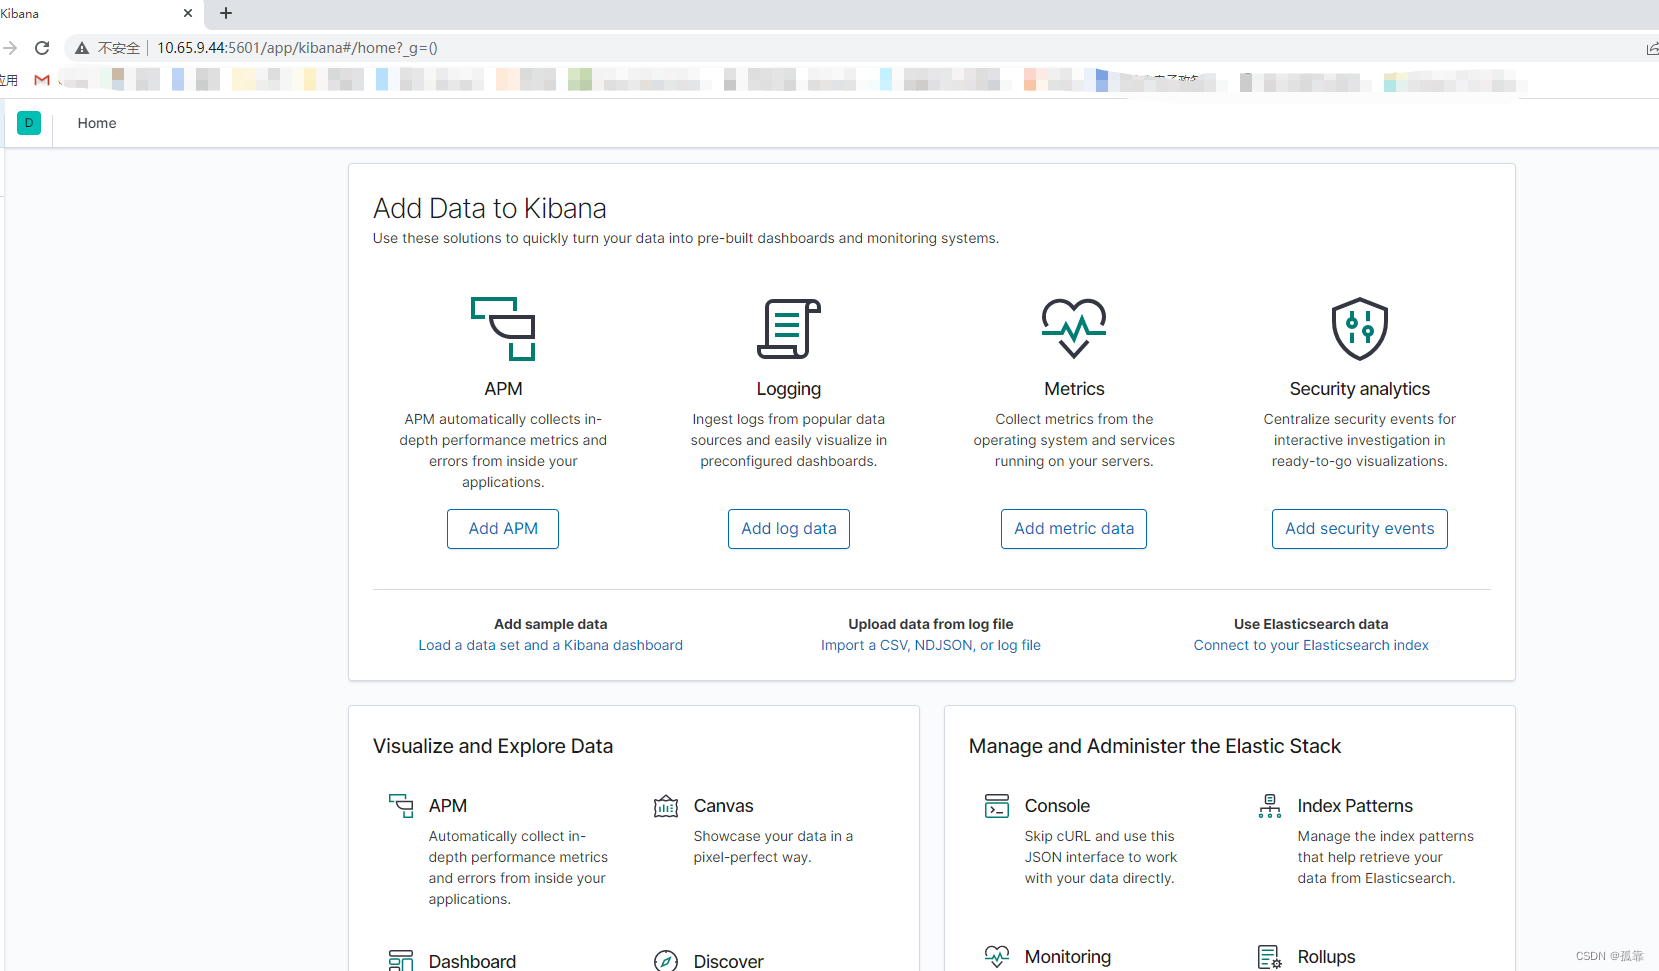Click the large APM icon

point(503,328)
